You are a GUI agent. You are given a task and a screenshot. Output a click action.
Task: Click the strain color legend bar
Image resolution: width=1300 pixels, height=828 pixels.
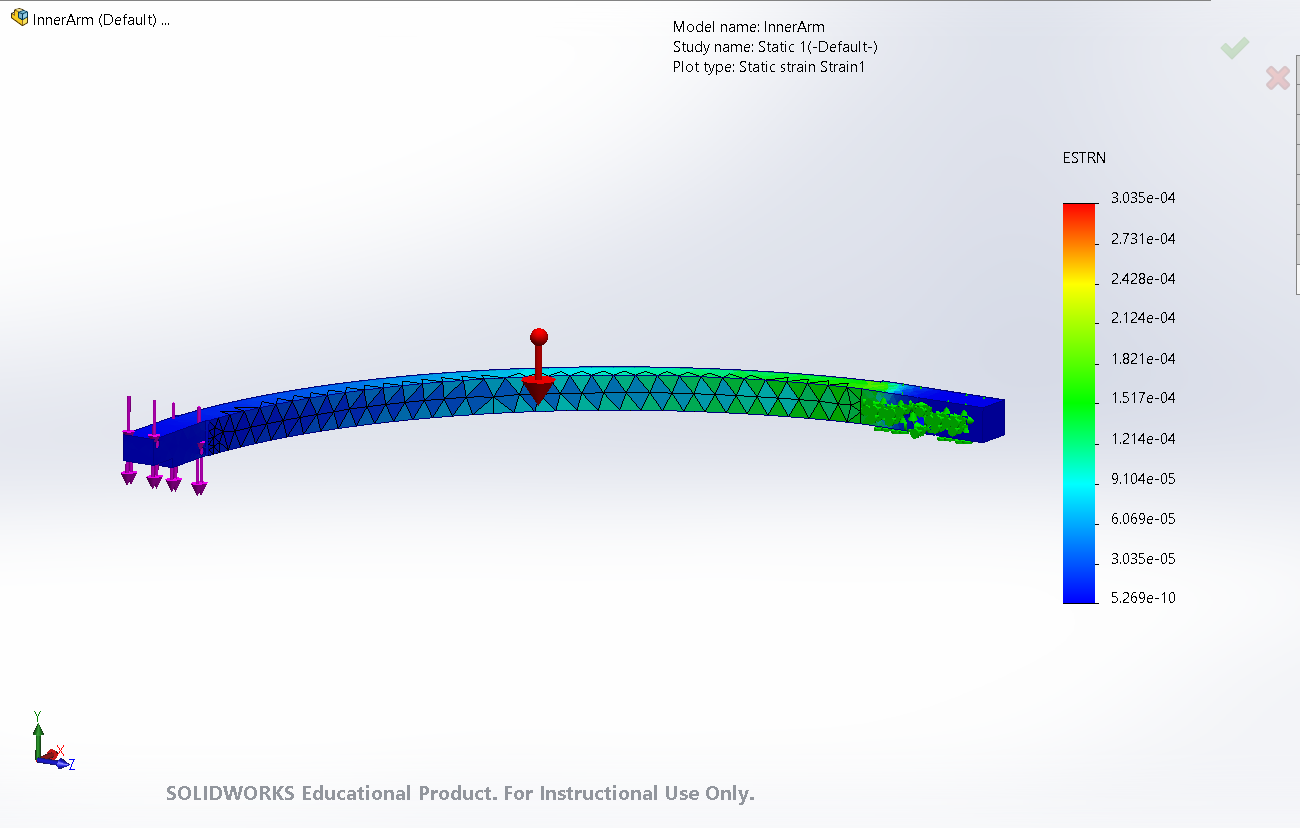click(1079, 403)
